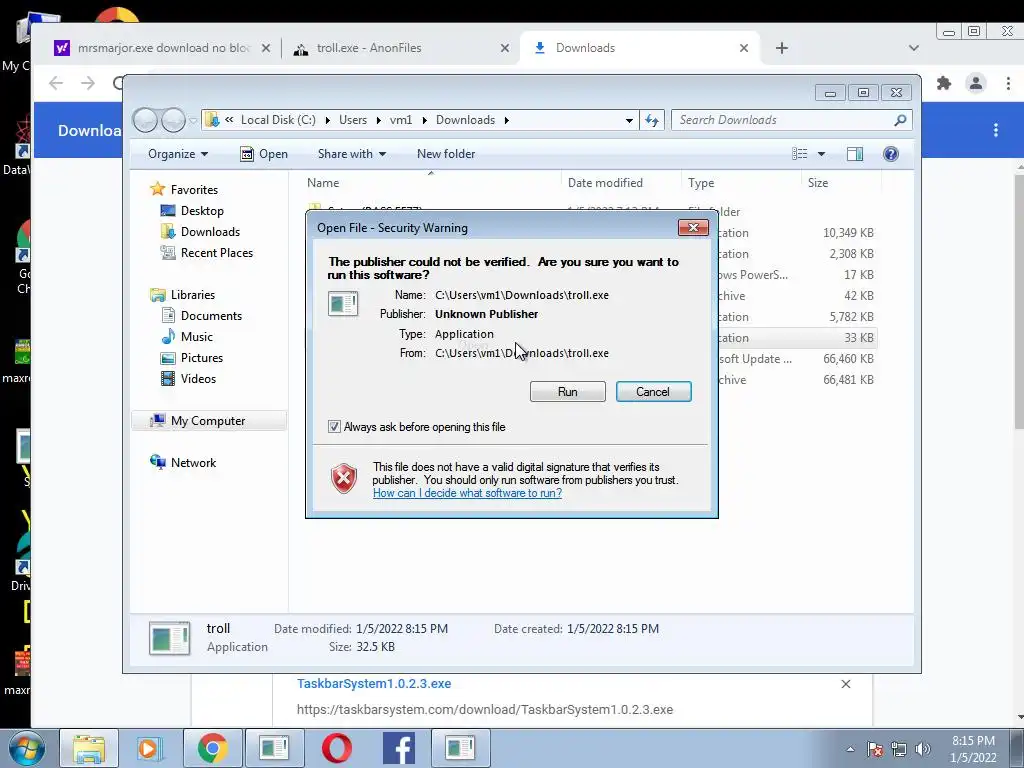Viewport: 1024px width, 768px height.
Task: Click the magnifier icon in Search Downloads
Action: pos(901,120)
